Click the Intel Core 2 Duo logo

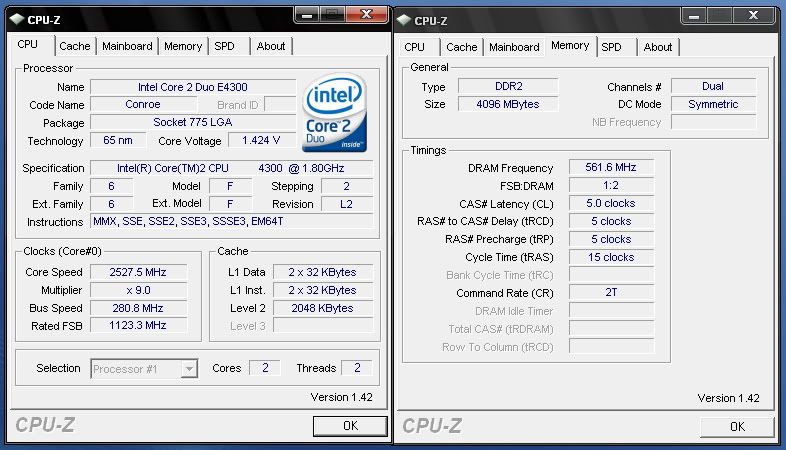(334, 113)
